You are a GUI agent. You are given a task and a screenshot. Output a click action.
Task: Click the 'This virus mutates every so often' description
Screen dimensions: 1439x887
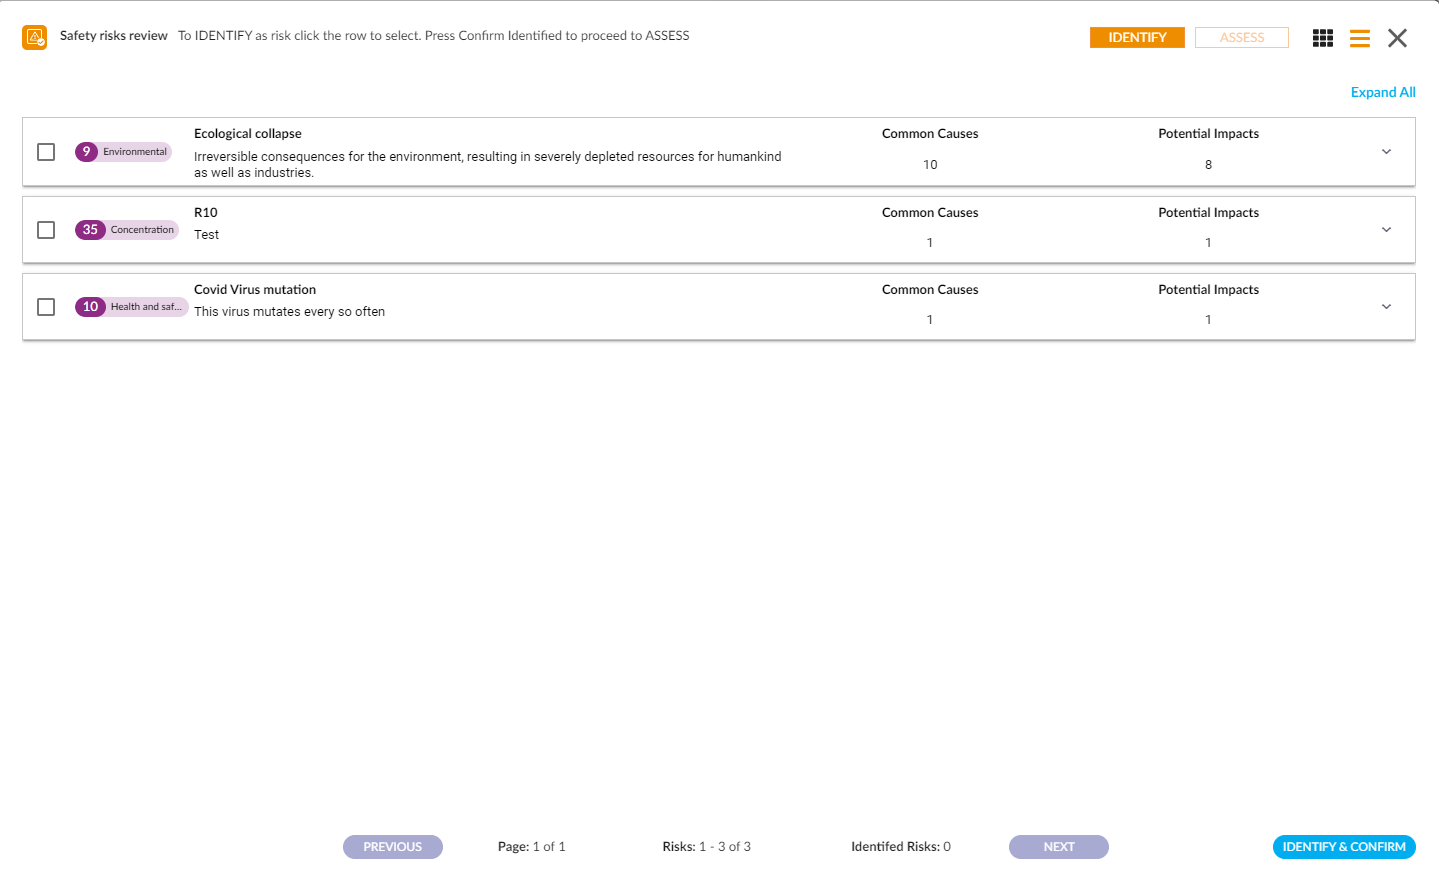290,312
